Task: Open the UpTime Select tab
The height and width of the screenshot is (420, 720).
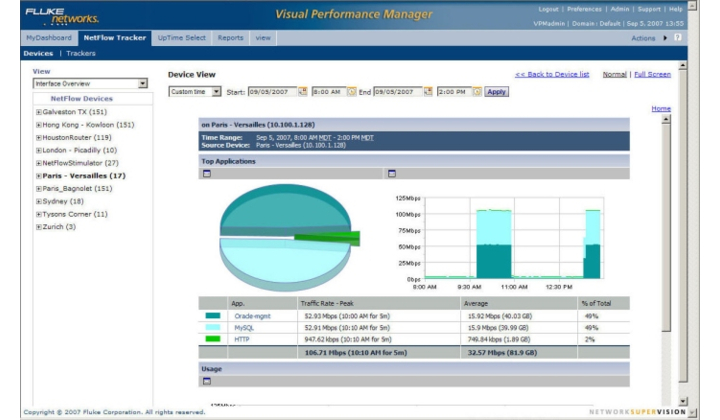Action: [x=181, y=38]
